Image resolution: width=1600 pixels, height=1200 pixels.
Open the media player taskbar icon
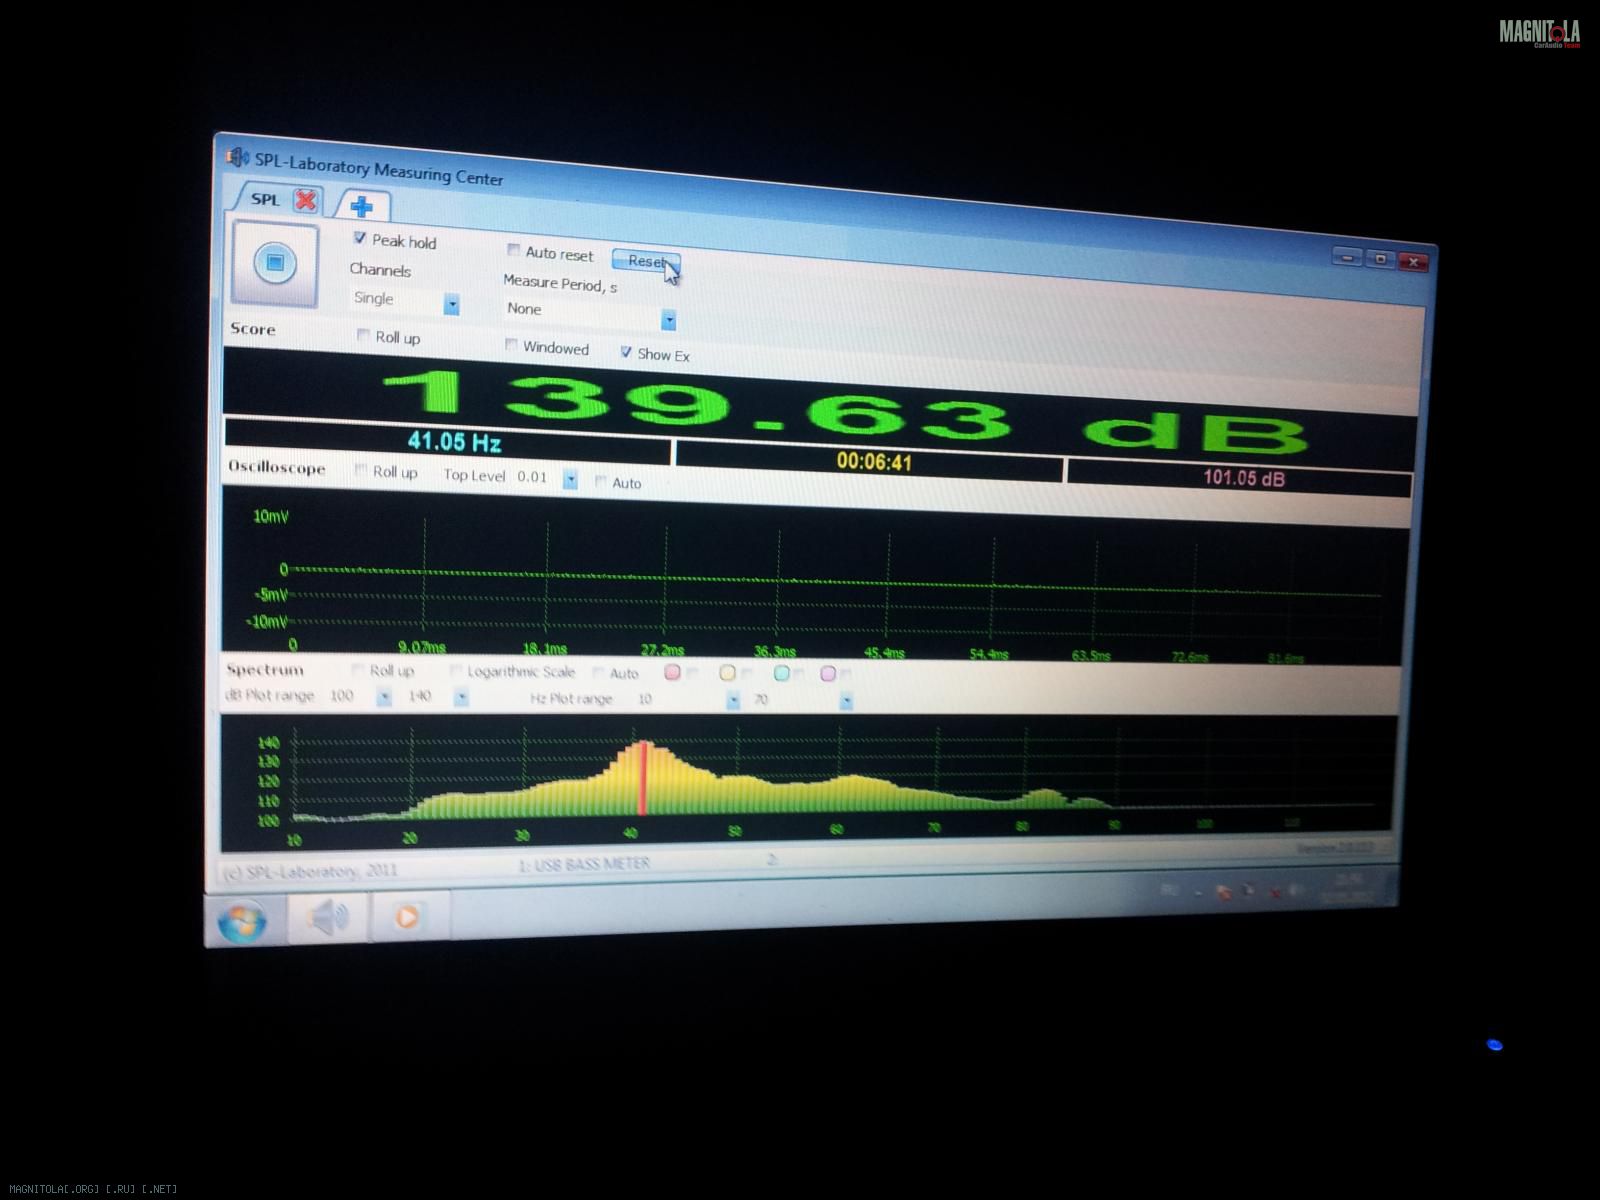[406, 916]
